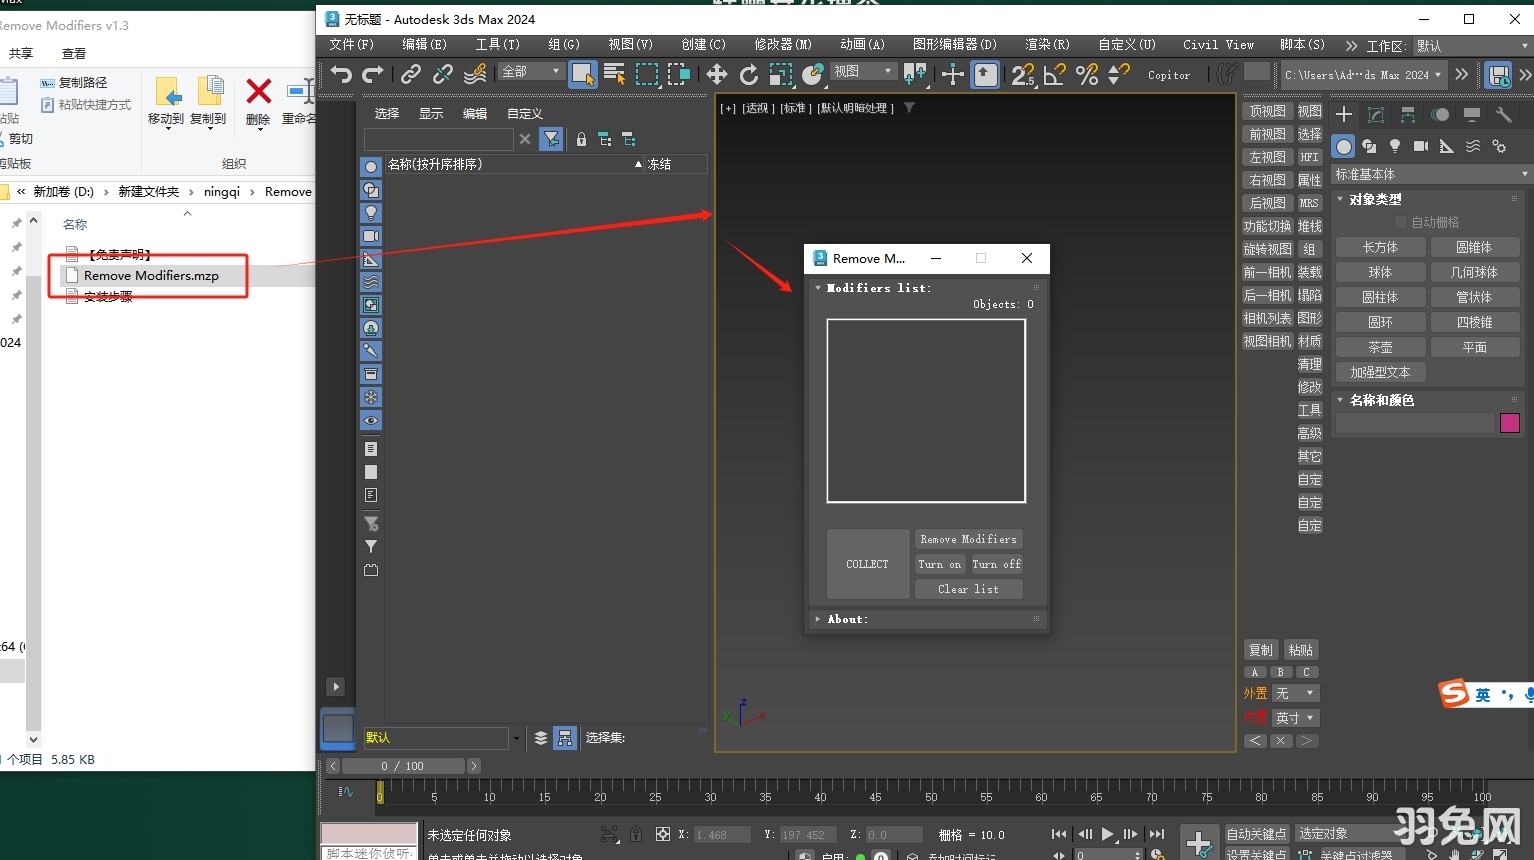This screenshot has height=860, width=1534.
Task: Open the Hierarchy panel tab
Action: pyautogui.click(x=1407, y=113)
